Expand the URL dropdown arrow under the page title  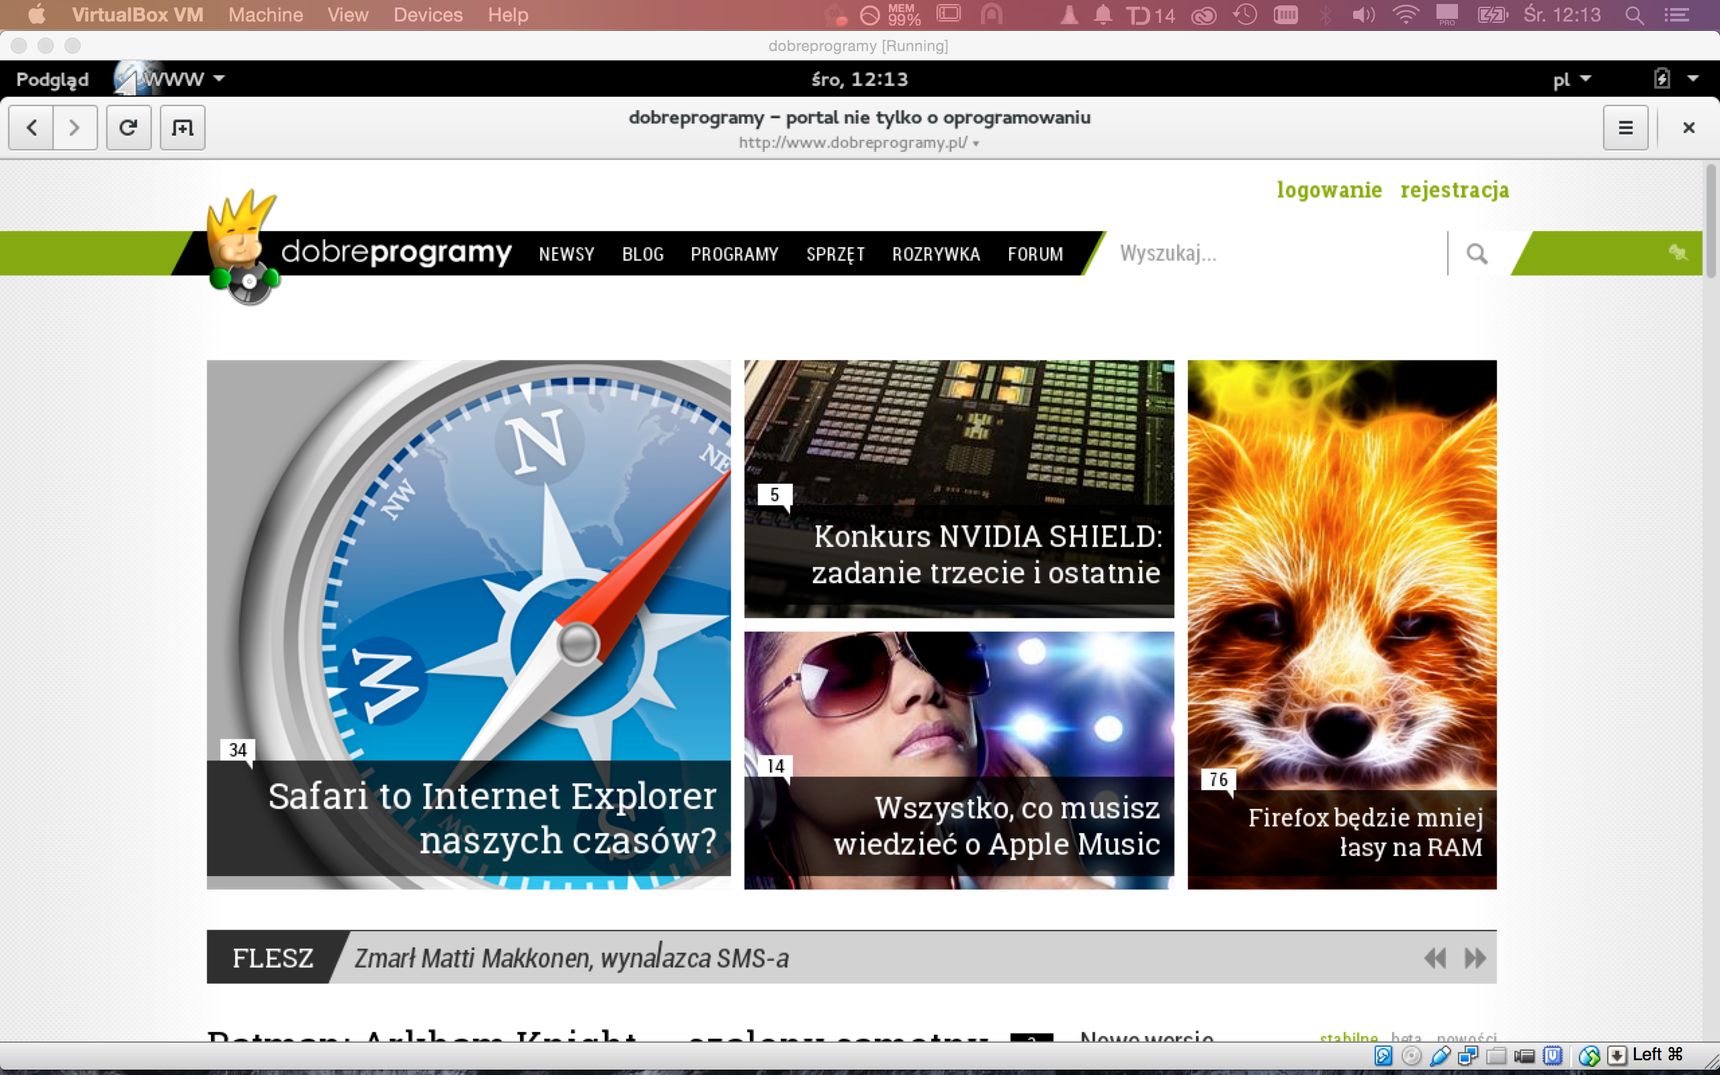(x=976, y=144)
